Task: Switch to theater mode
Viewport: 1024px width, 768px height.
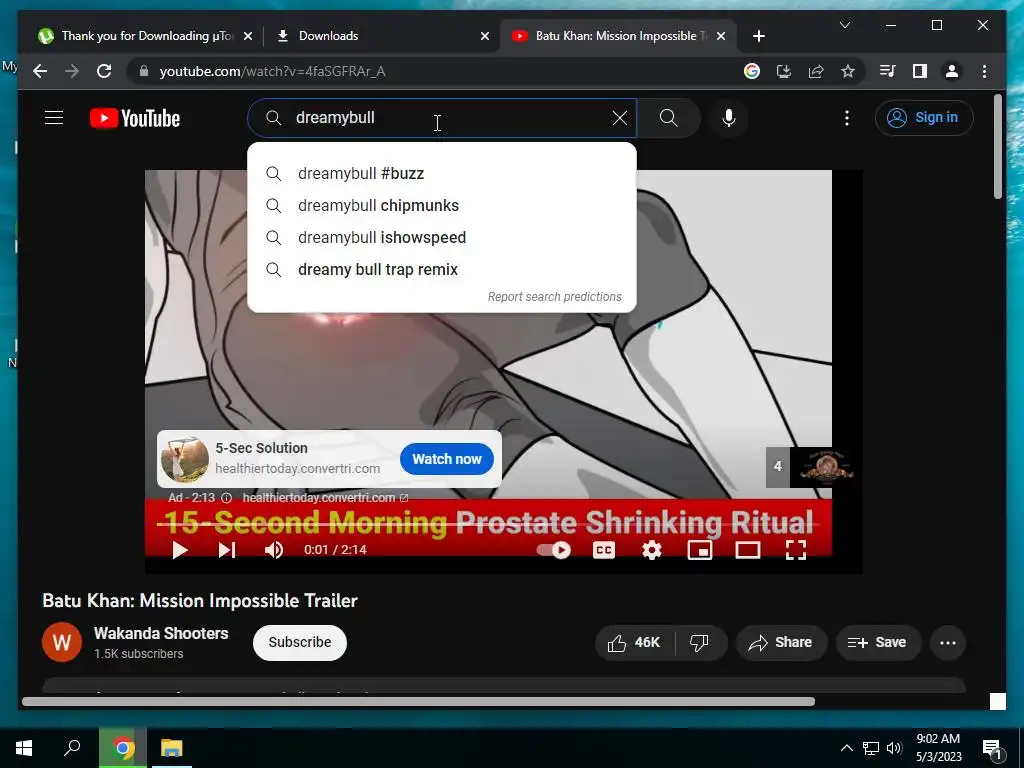Action: pyautogui.click(x=748, y=550)
